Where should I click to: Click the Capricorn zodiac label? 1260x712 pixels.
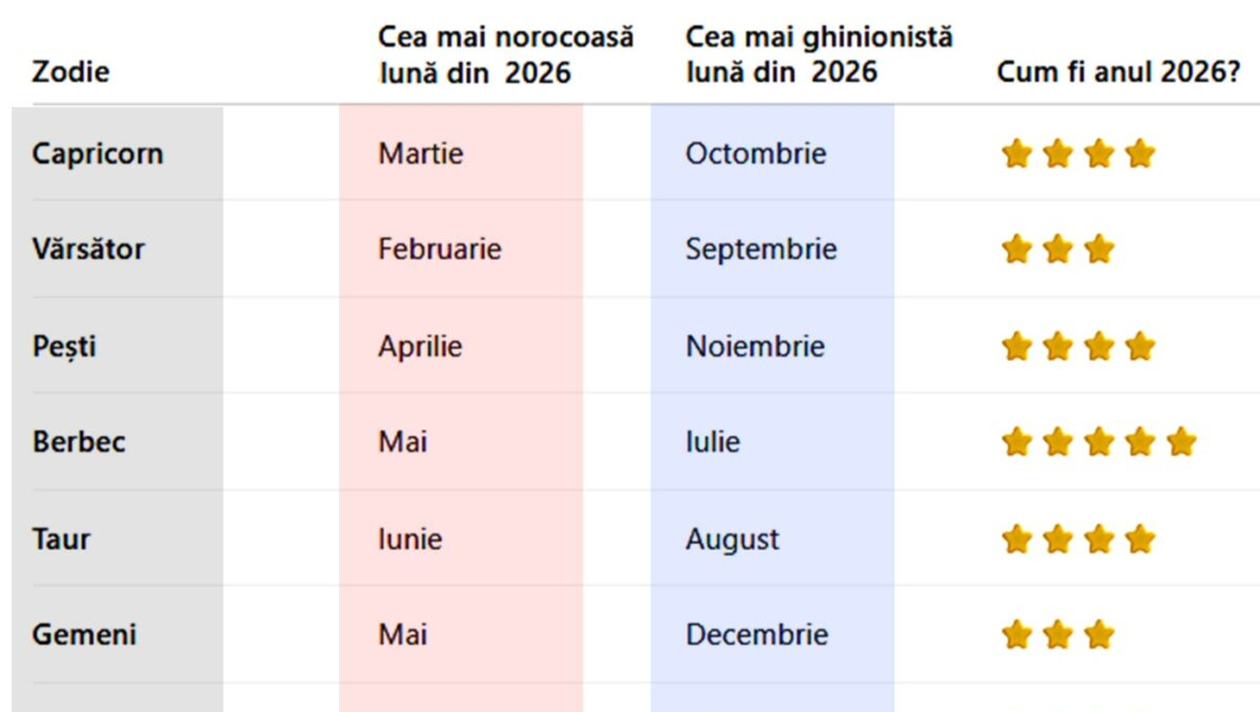point(97,154)
